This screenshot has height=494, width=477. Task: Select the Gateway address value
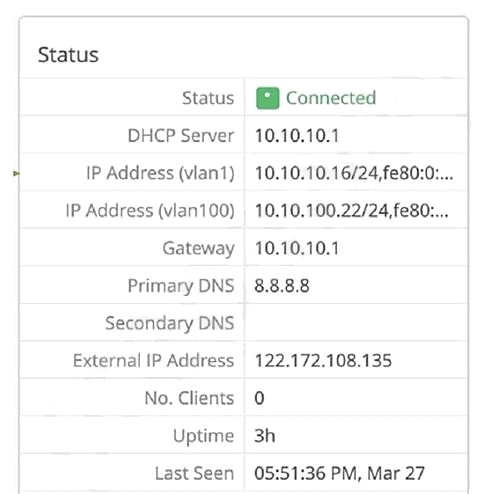pos(297,248)
